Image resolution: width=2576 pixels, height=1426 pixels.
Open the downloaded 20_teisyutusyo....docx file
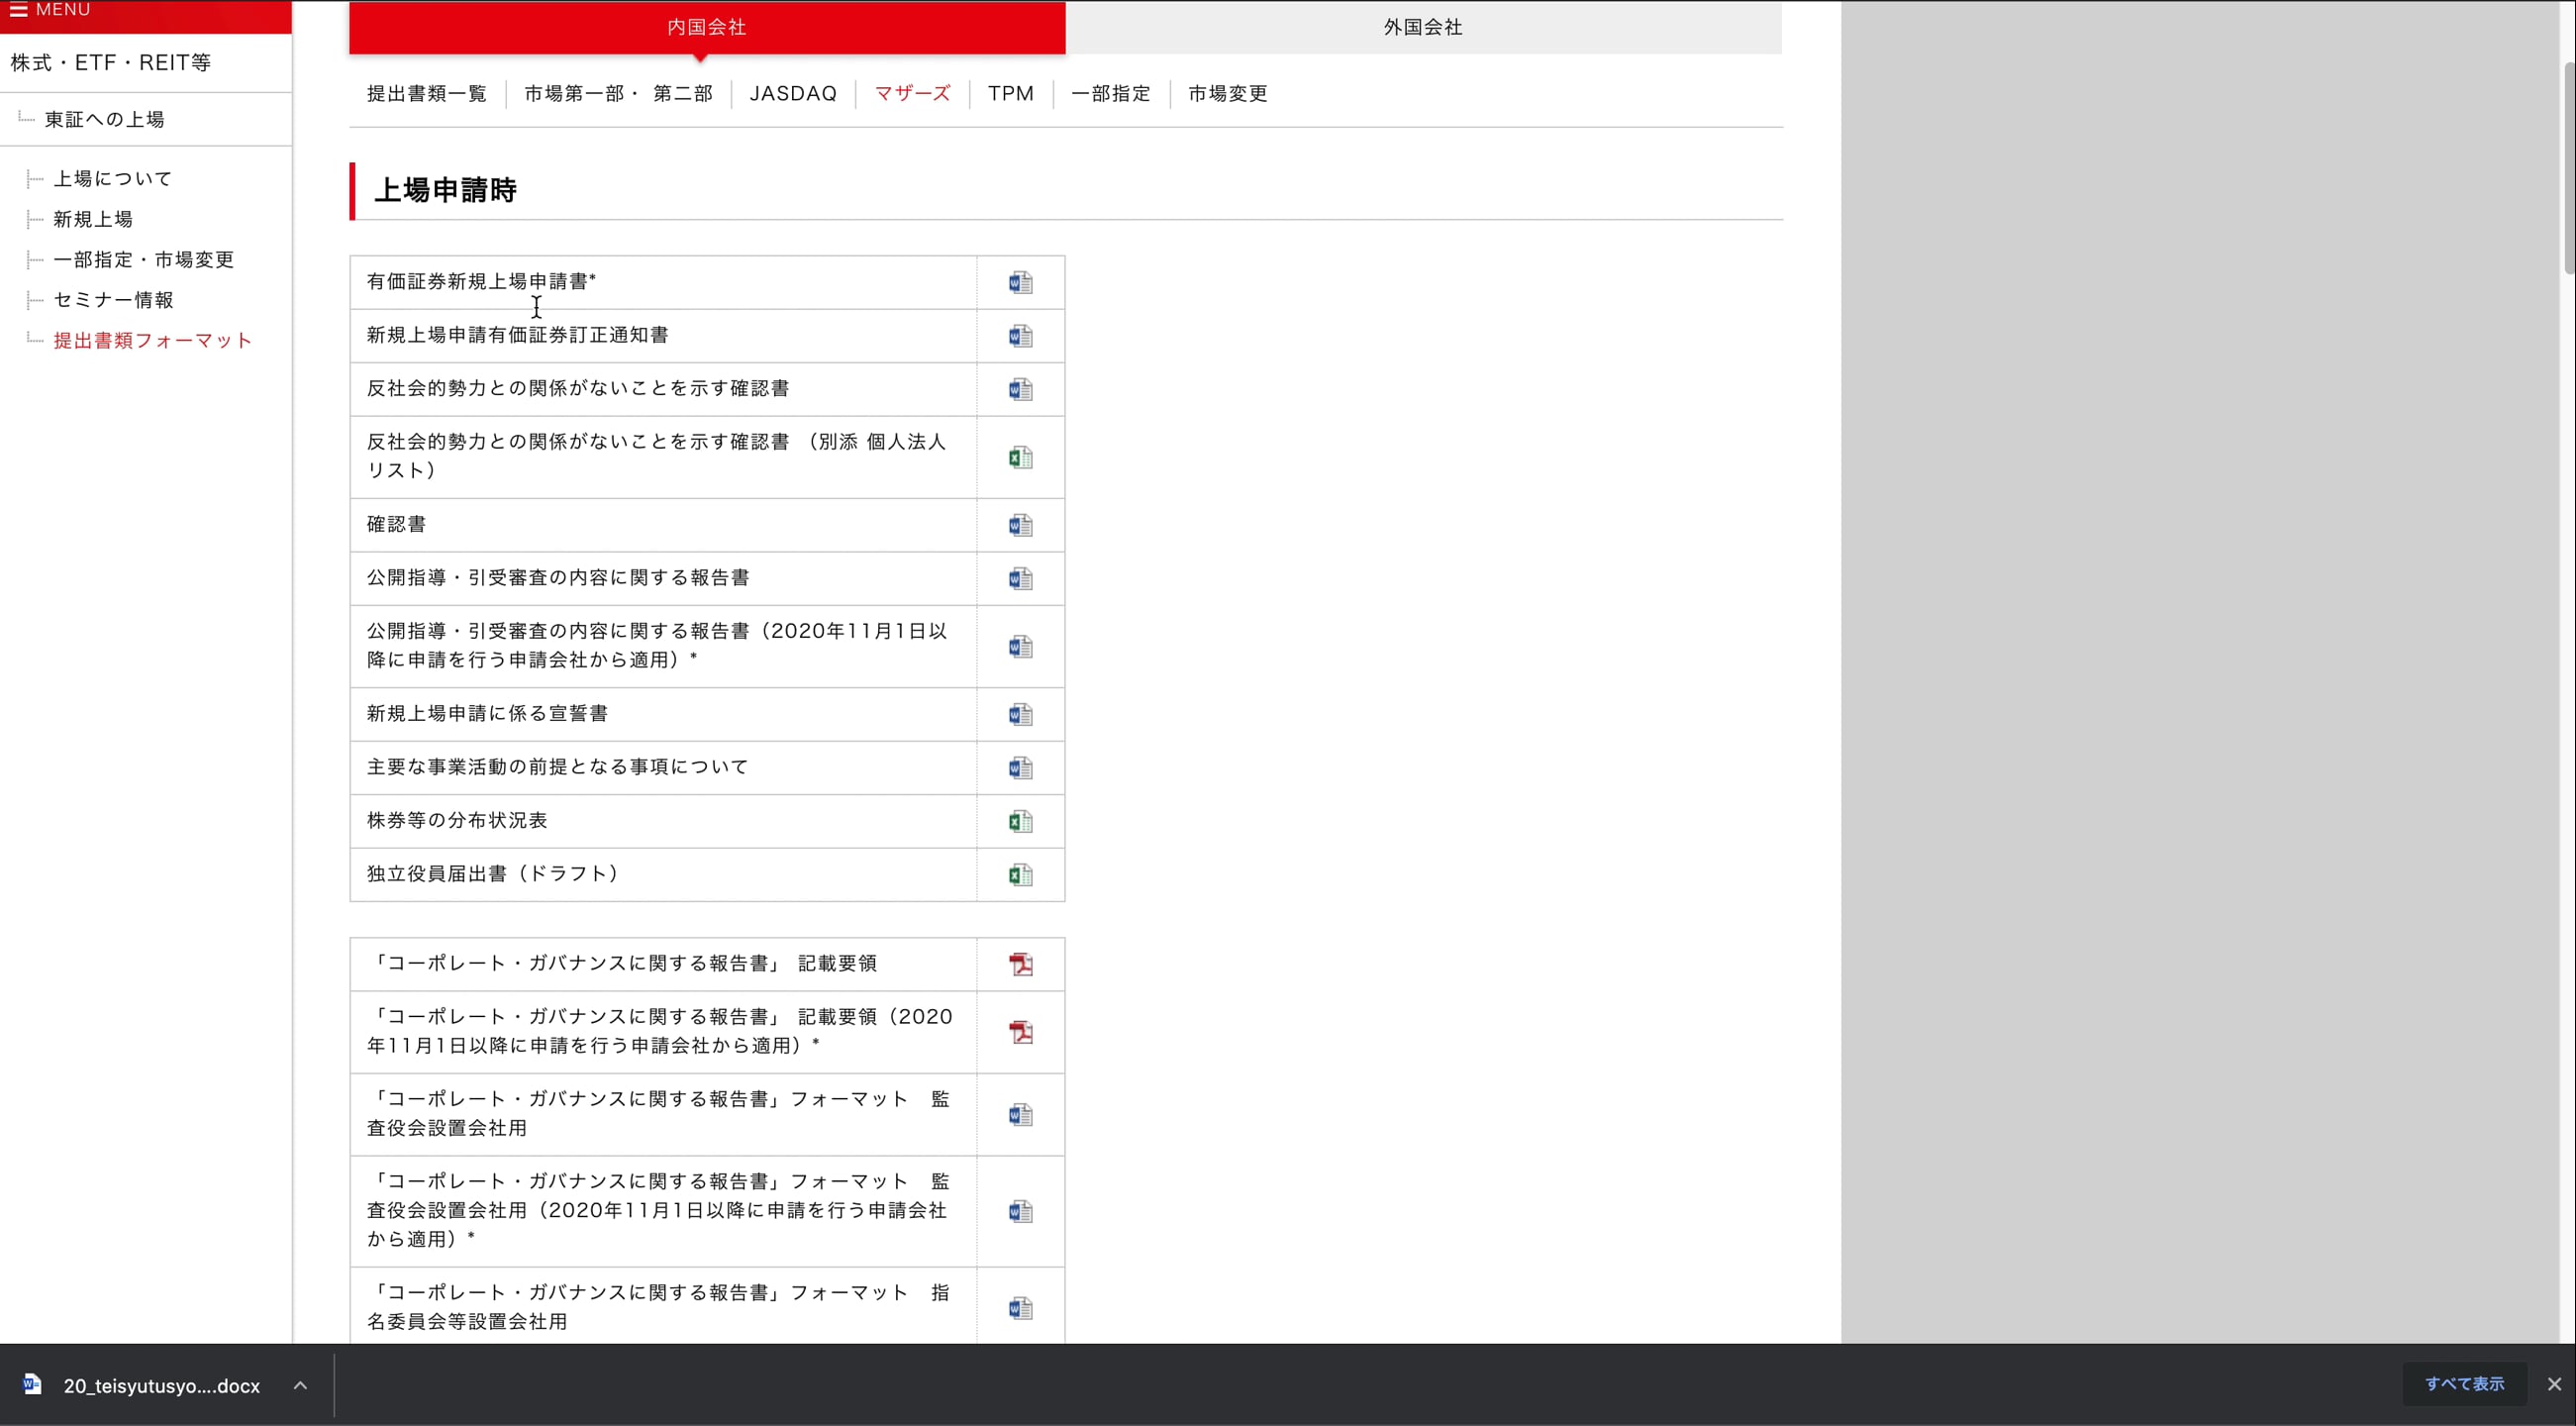pyautogui.click(x=160, y=1386)
